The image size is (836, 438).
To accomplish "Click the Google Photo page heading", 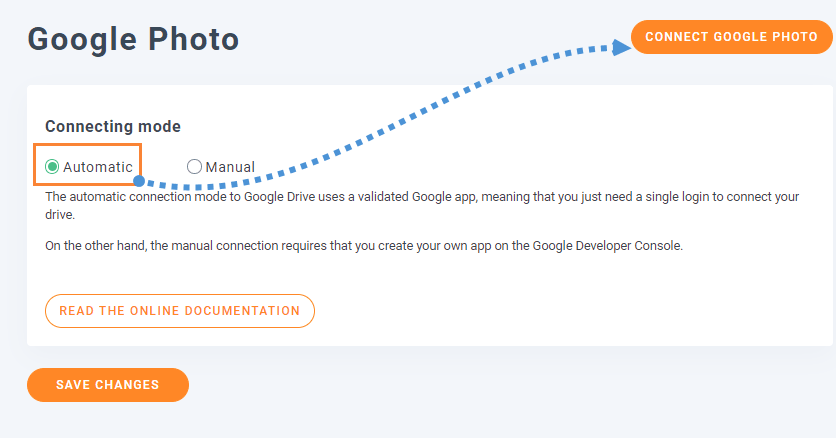I will click(133, 39).
